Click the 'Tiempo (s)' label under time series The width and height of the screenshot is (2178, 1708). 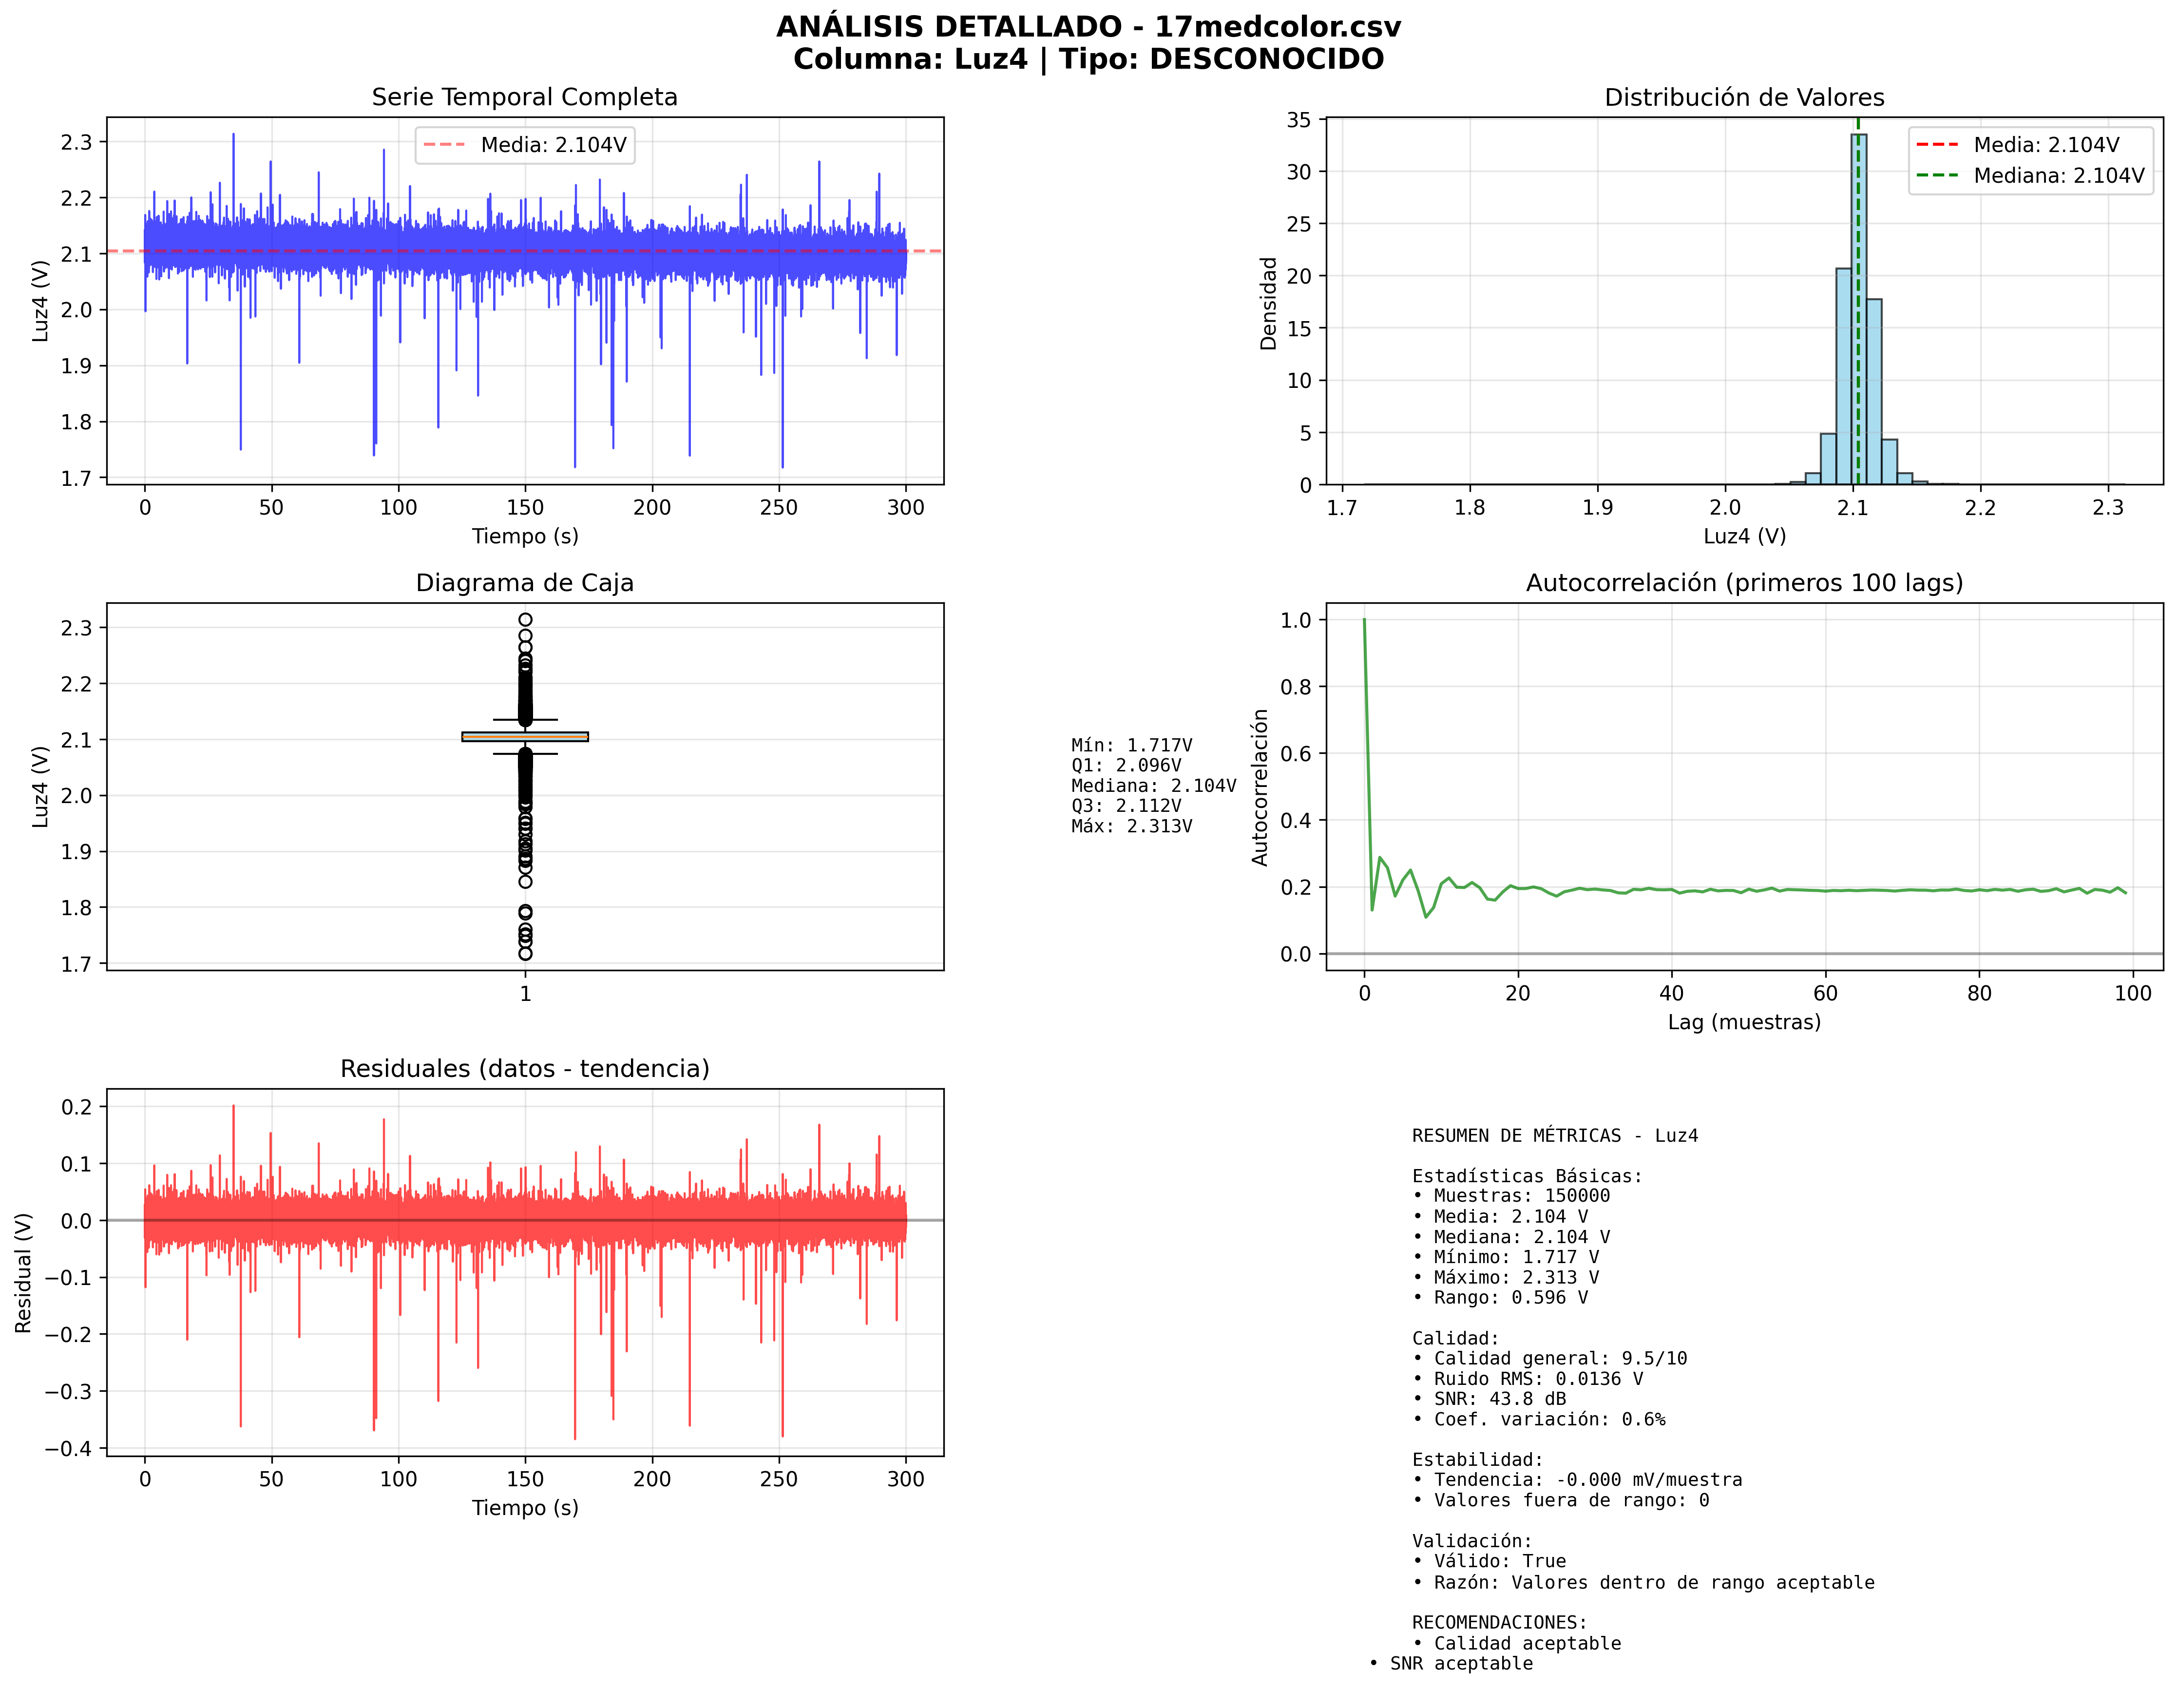pos(524,536)
